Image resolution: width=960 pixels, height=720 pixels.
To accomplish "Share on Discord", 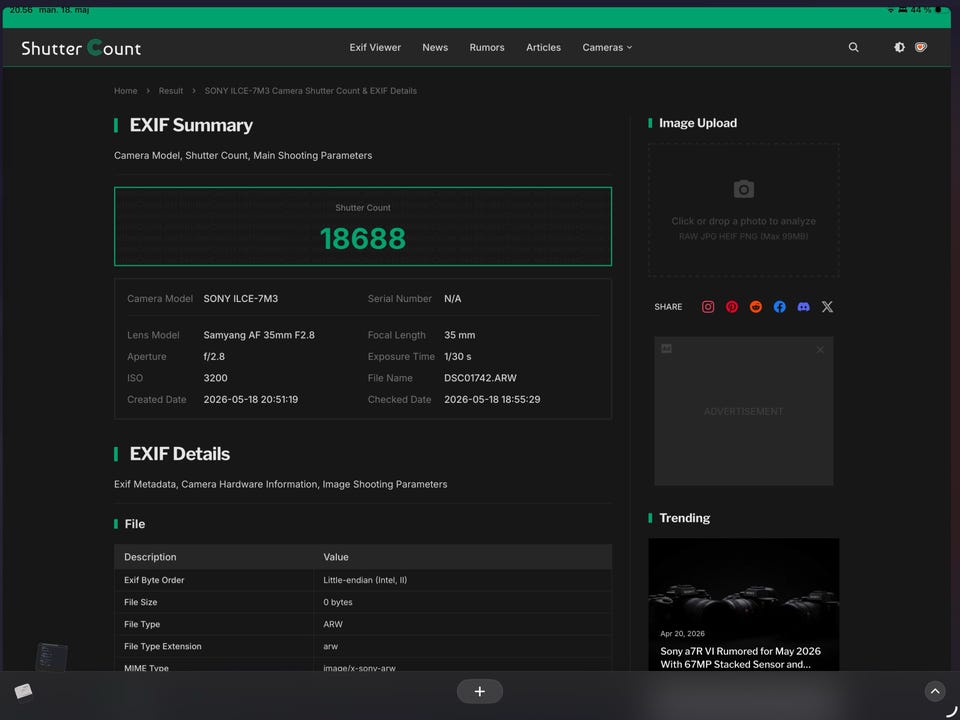I will pyautogui.click(x=803, y=307).
